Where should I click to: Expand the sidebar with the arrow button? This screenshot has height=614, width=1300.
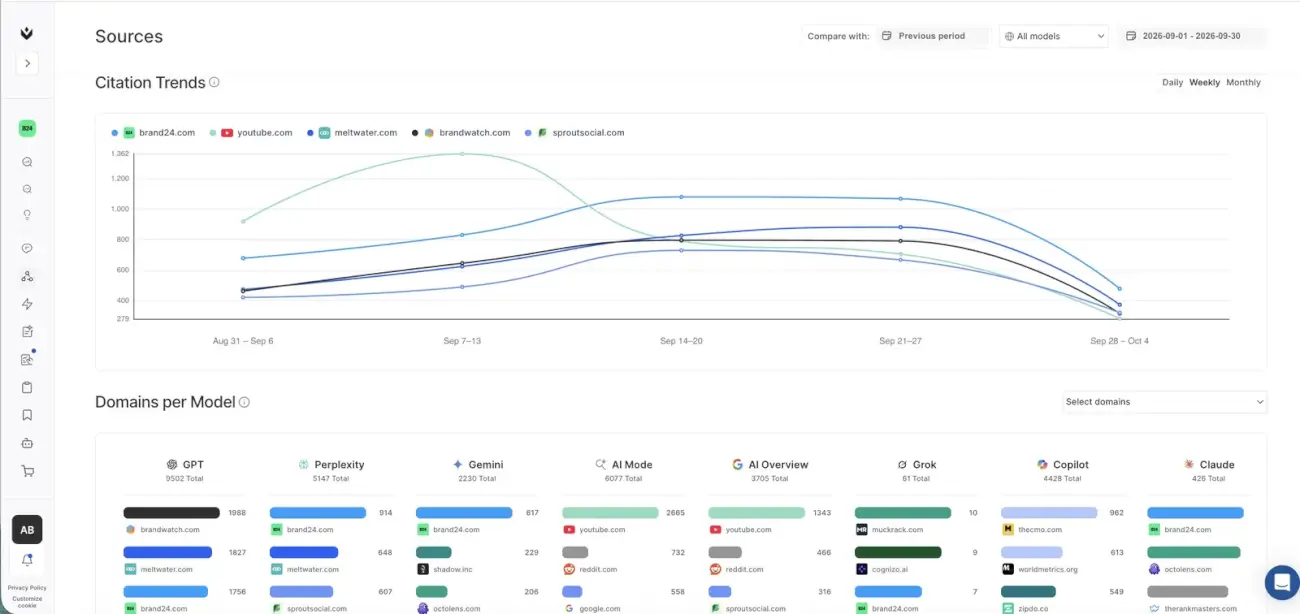[27, 63]
